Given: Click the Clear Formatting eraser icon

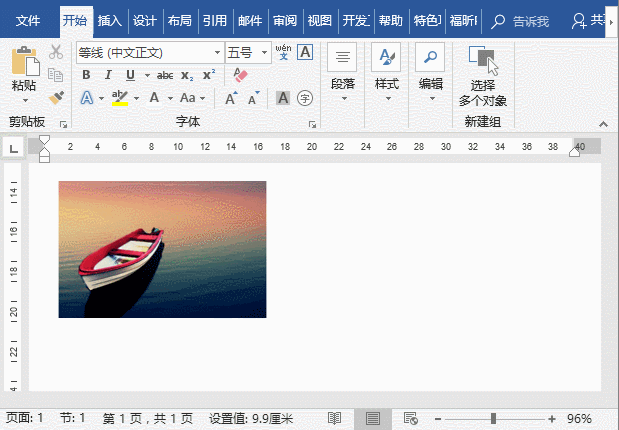Looking at the screenshot, I should click(239, 75).
